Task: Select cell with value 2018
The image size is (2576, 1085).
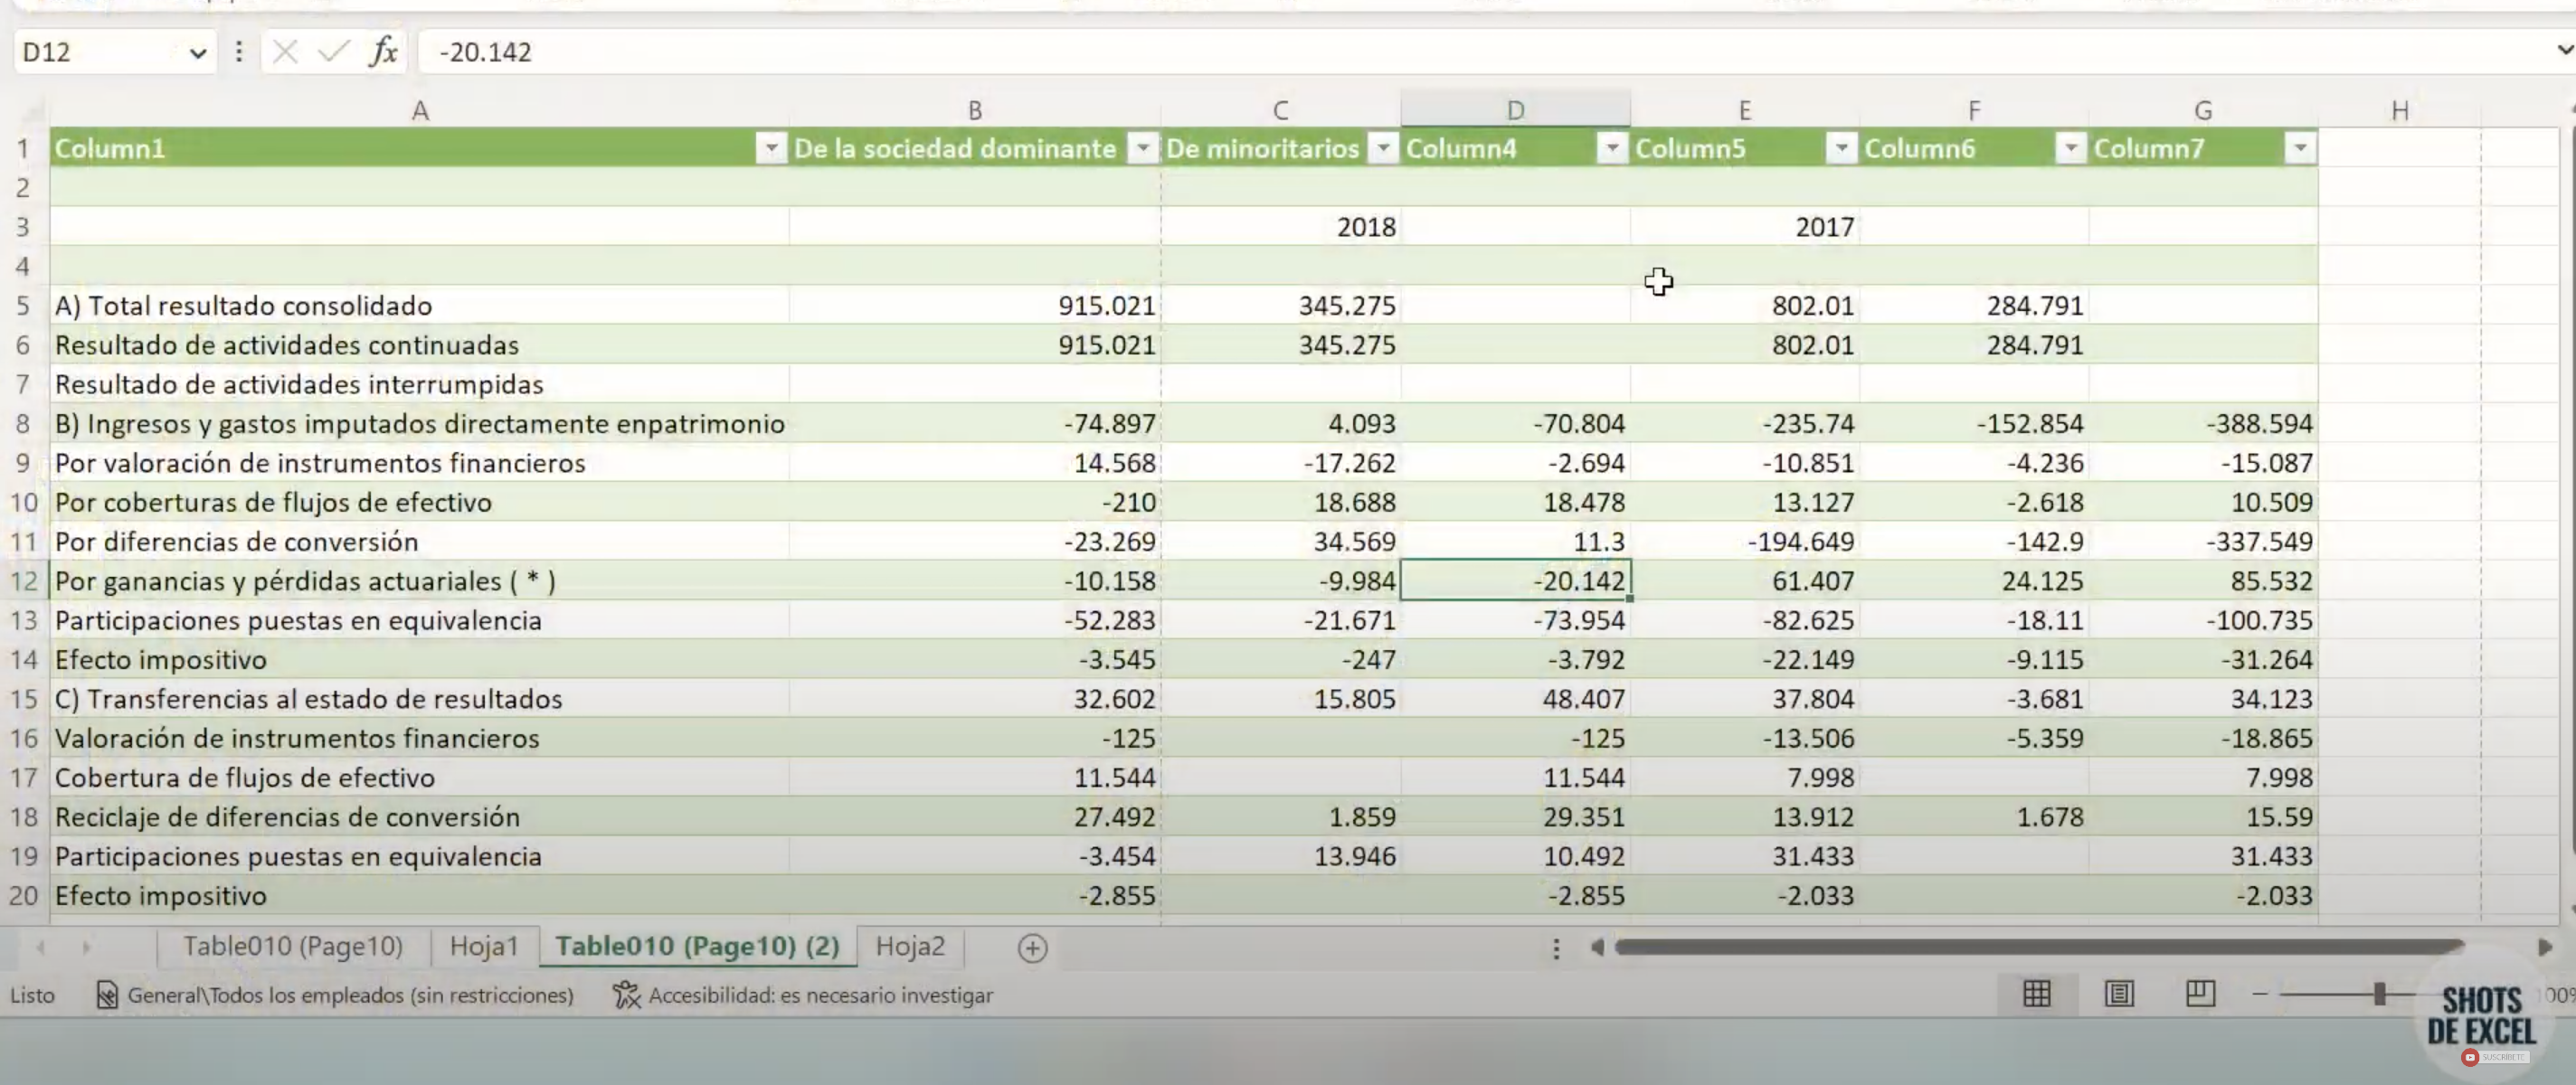Action: (x=1281, y=227)
